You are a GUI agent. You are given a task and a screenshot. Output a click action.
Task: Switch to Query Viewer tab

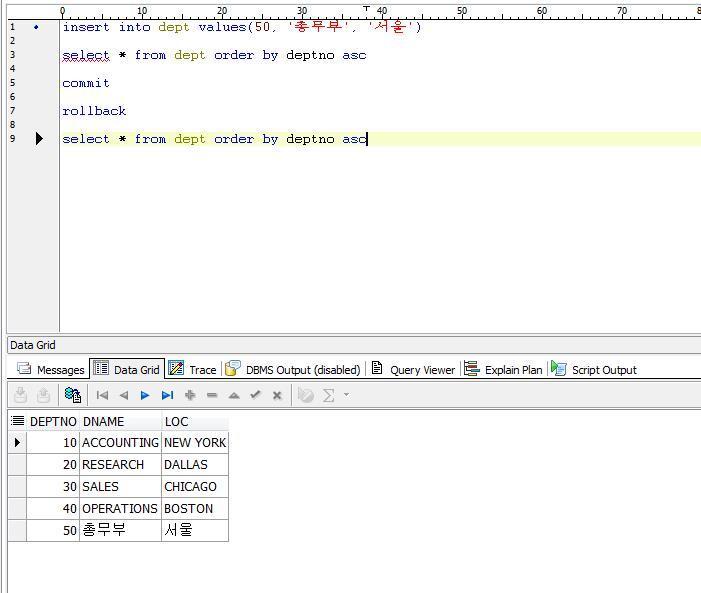coord(413,369)
